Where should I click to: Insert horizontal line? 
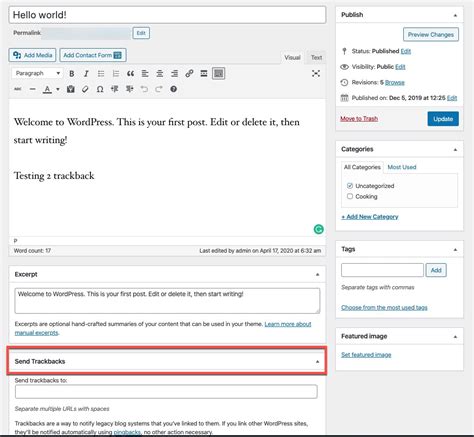coord(32,89)
